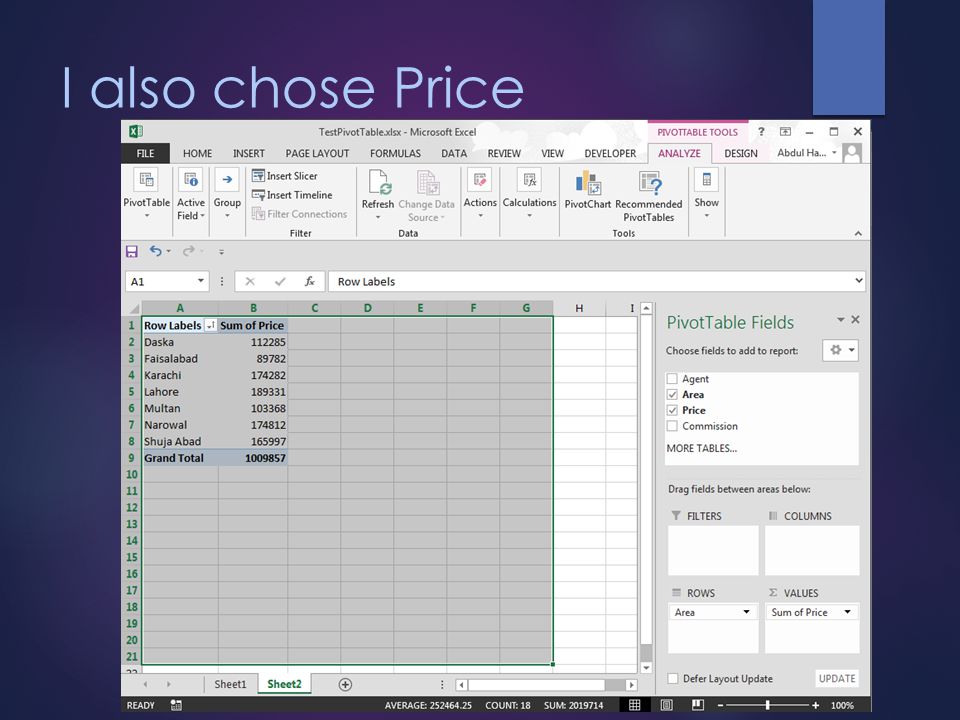Refresh the pivot table data
This screenshot has height=720, width=960.
click(x=378, y=195)
